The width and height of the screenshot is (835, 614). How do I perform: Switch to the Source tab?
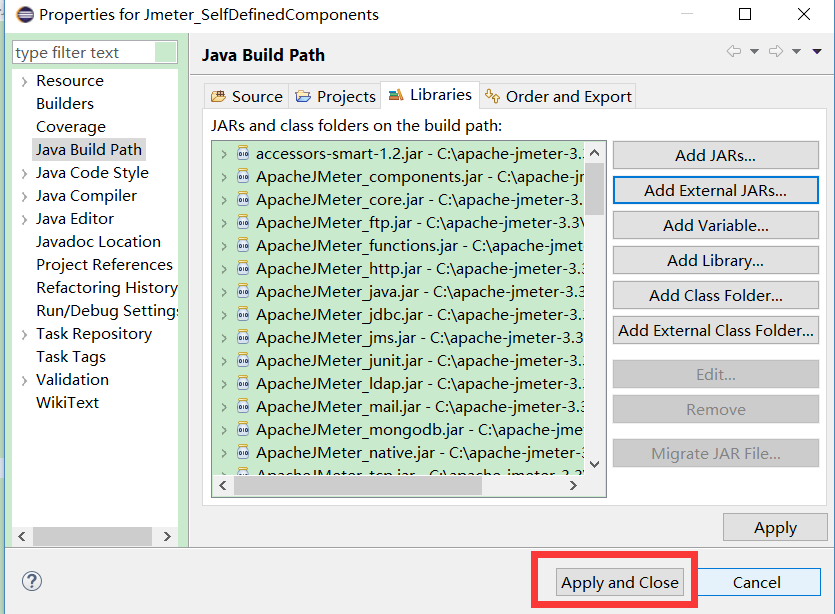tap(247, 96)
